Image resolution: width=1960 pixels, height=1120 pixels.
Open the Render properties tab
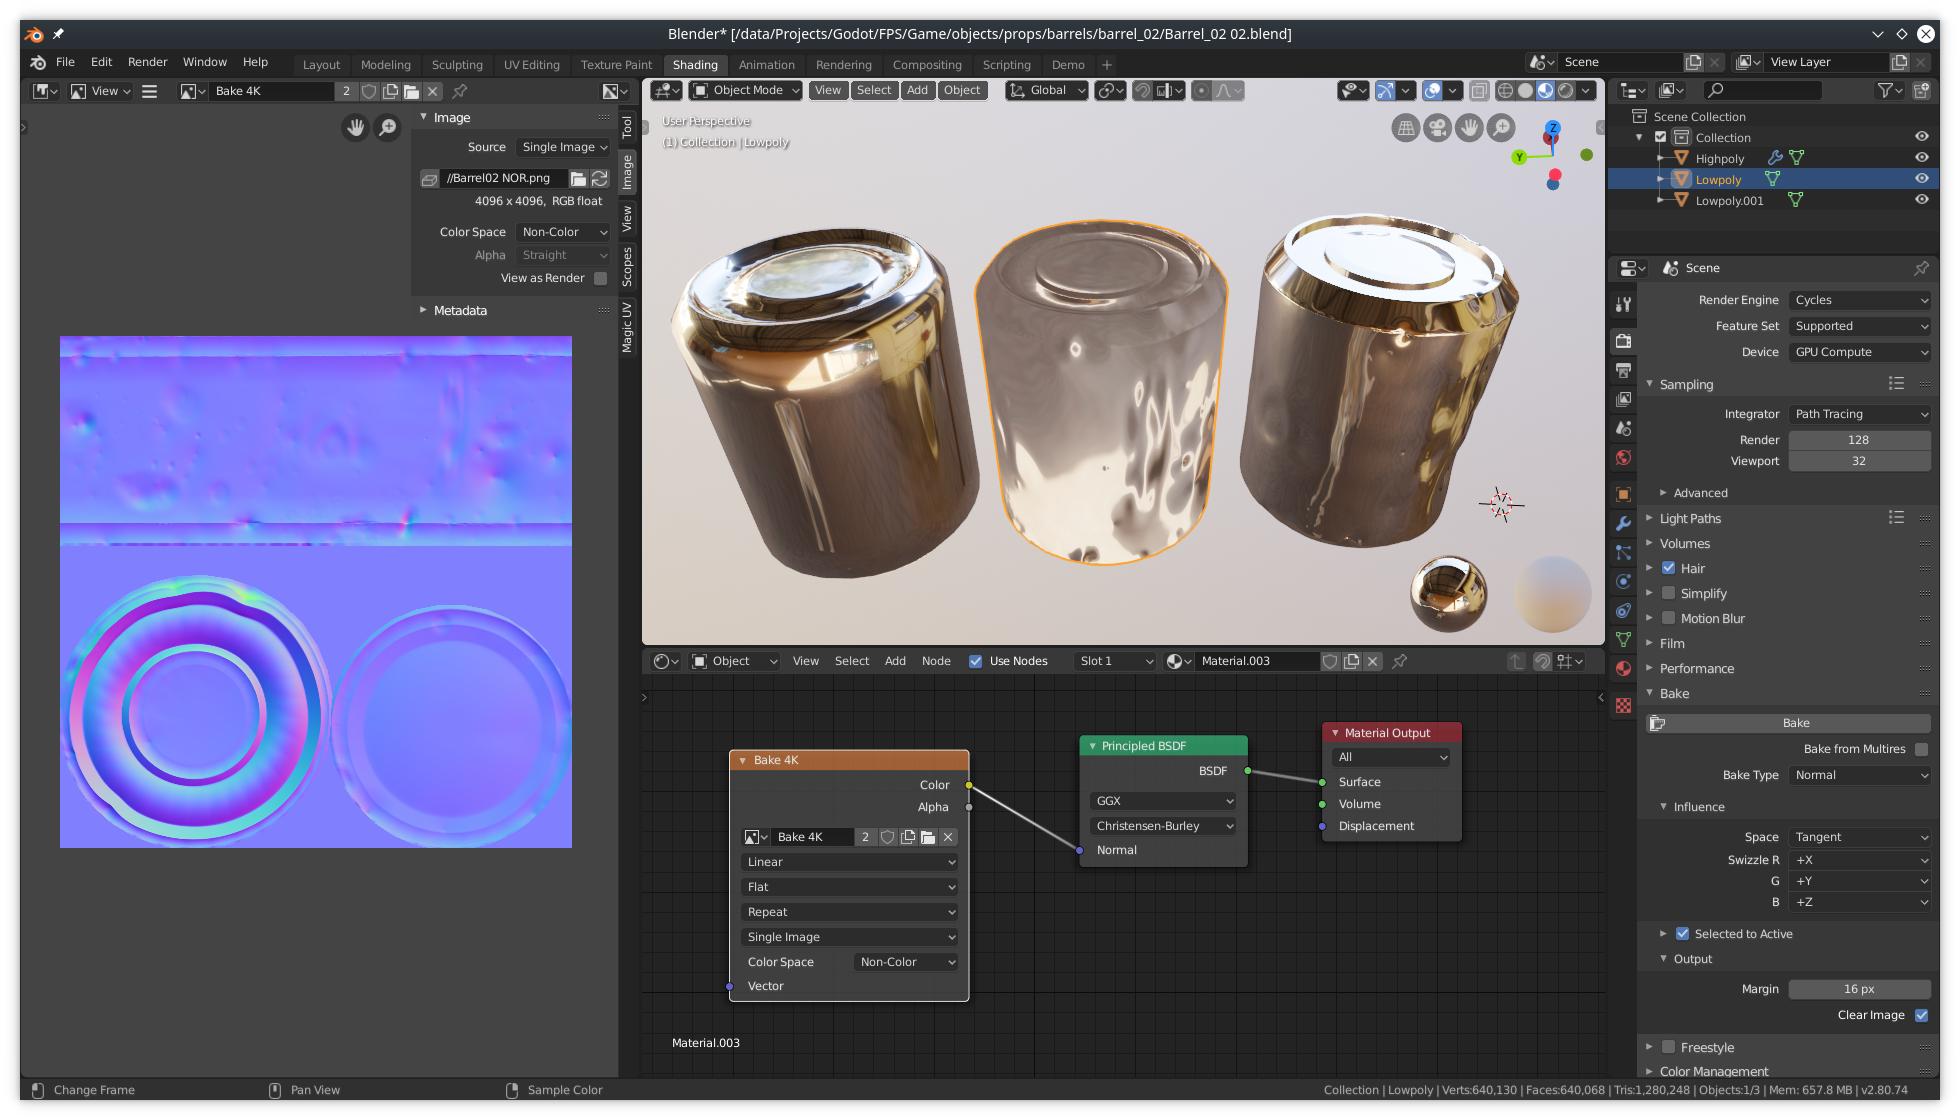click(1623, 341)
